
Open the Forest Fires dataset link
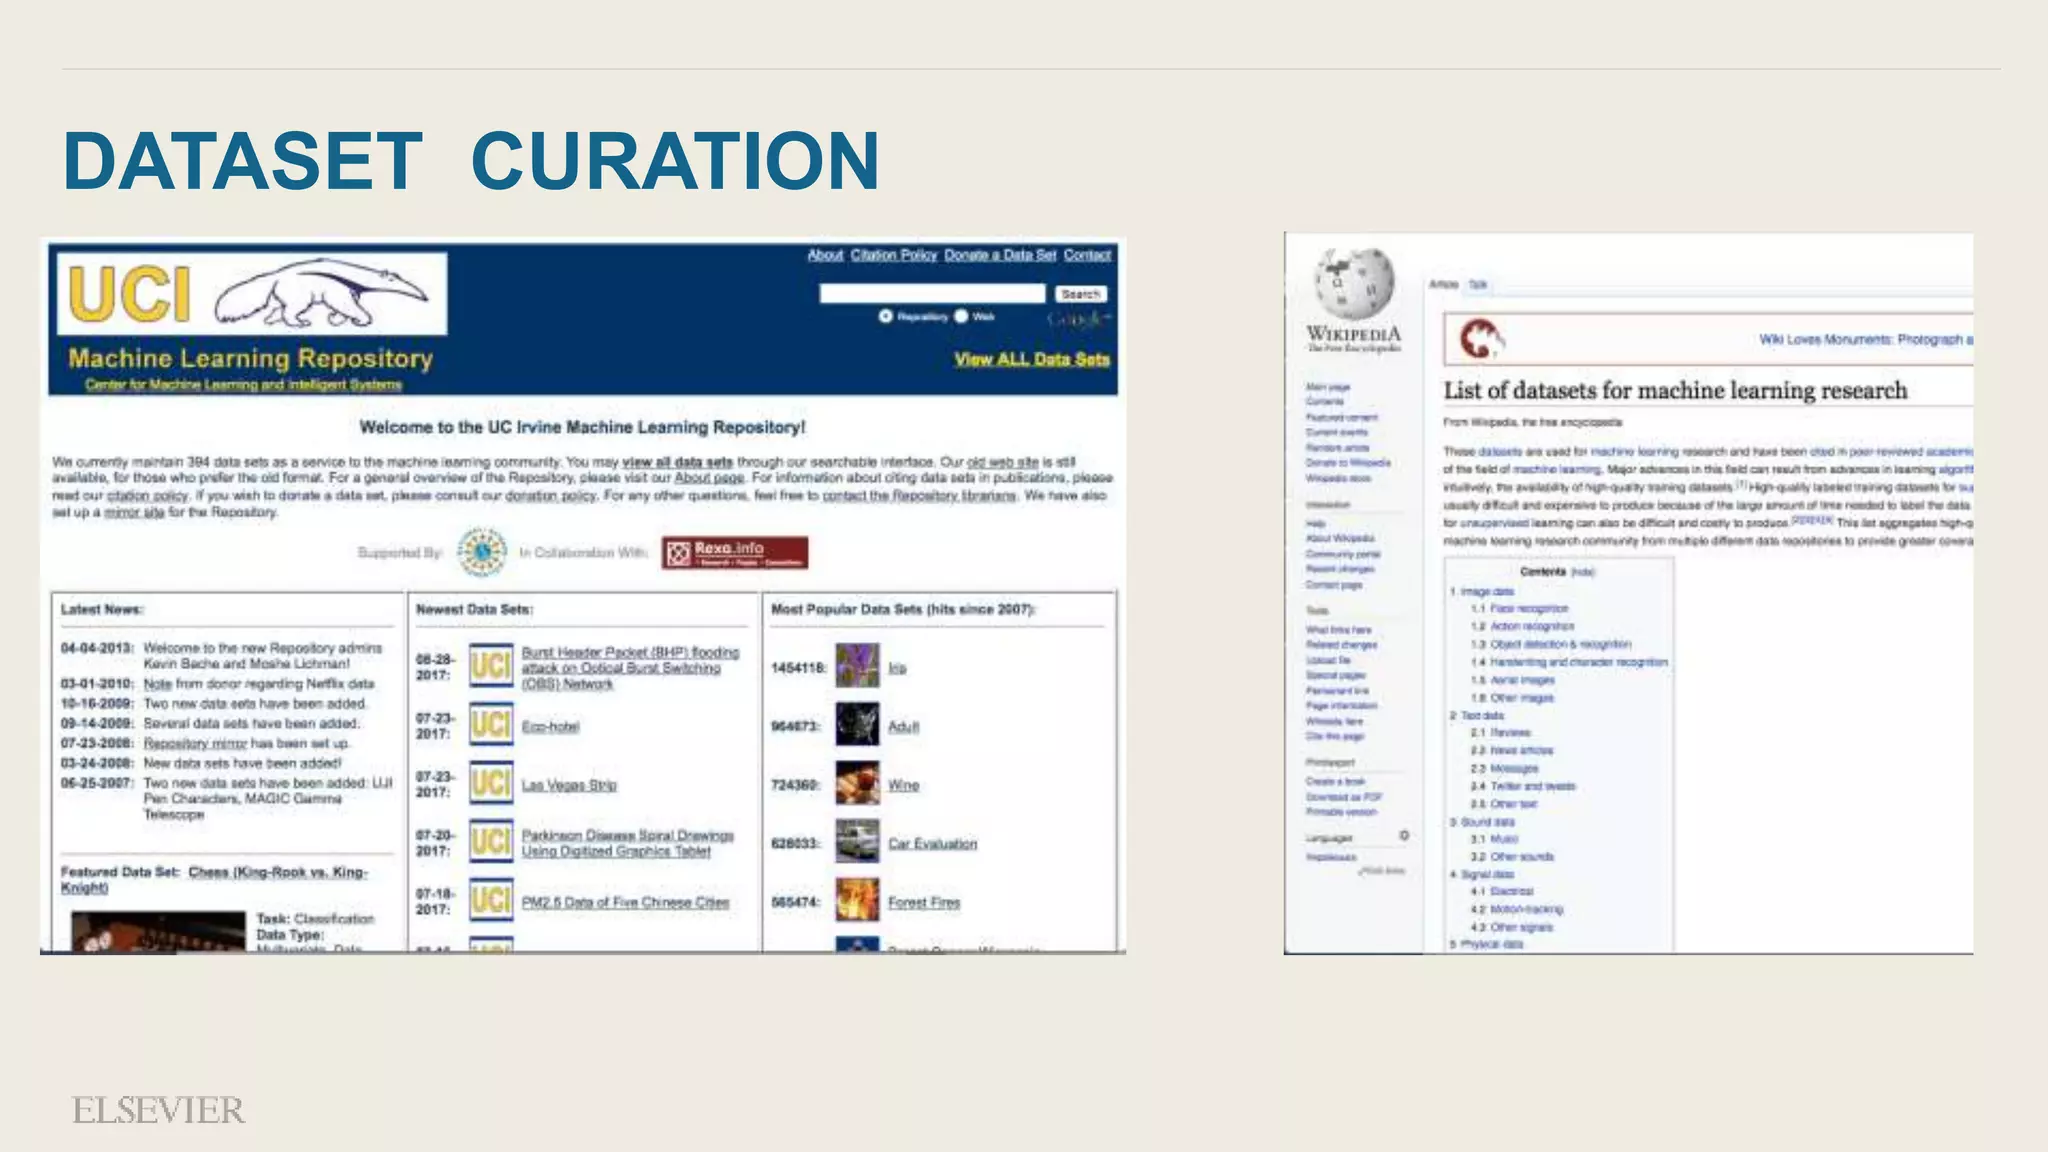click(x=924, y=902)
